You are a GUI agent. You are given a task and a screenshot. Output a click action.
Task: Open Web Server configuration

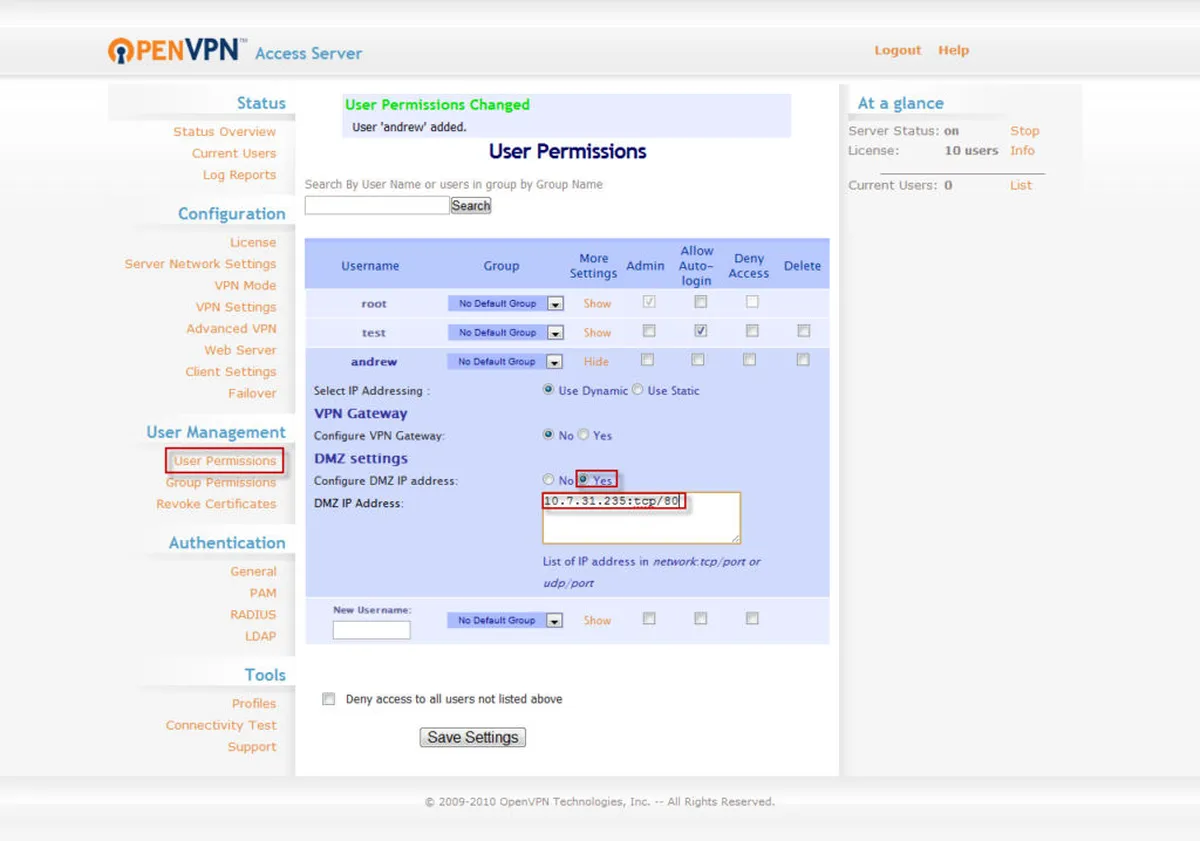point(240,350)
